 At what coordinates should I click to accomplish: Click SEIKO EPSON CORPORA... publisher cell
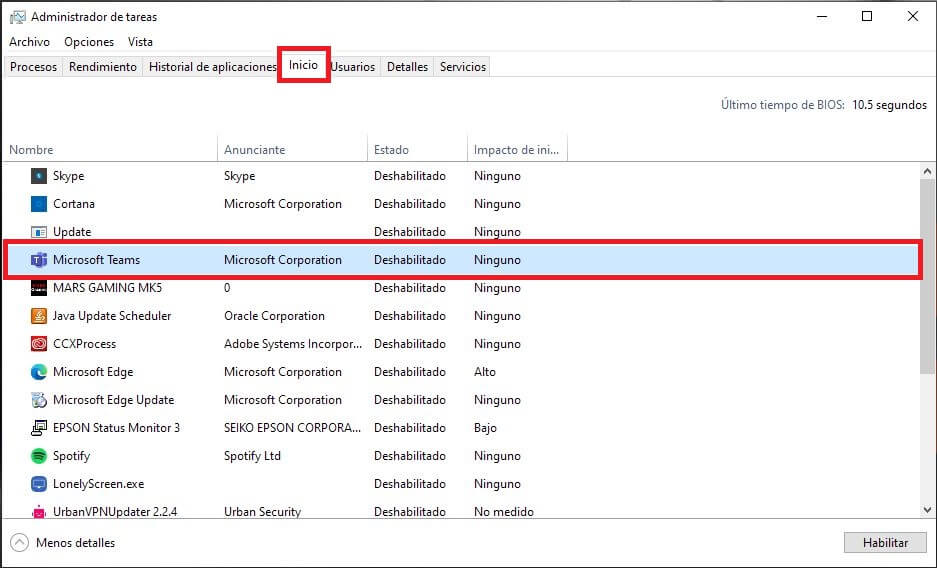(x=292, y=428)
